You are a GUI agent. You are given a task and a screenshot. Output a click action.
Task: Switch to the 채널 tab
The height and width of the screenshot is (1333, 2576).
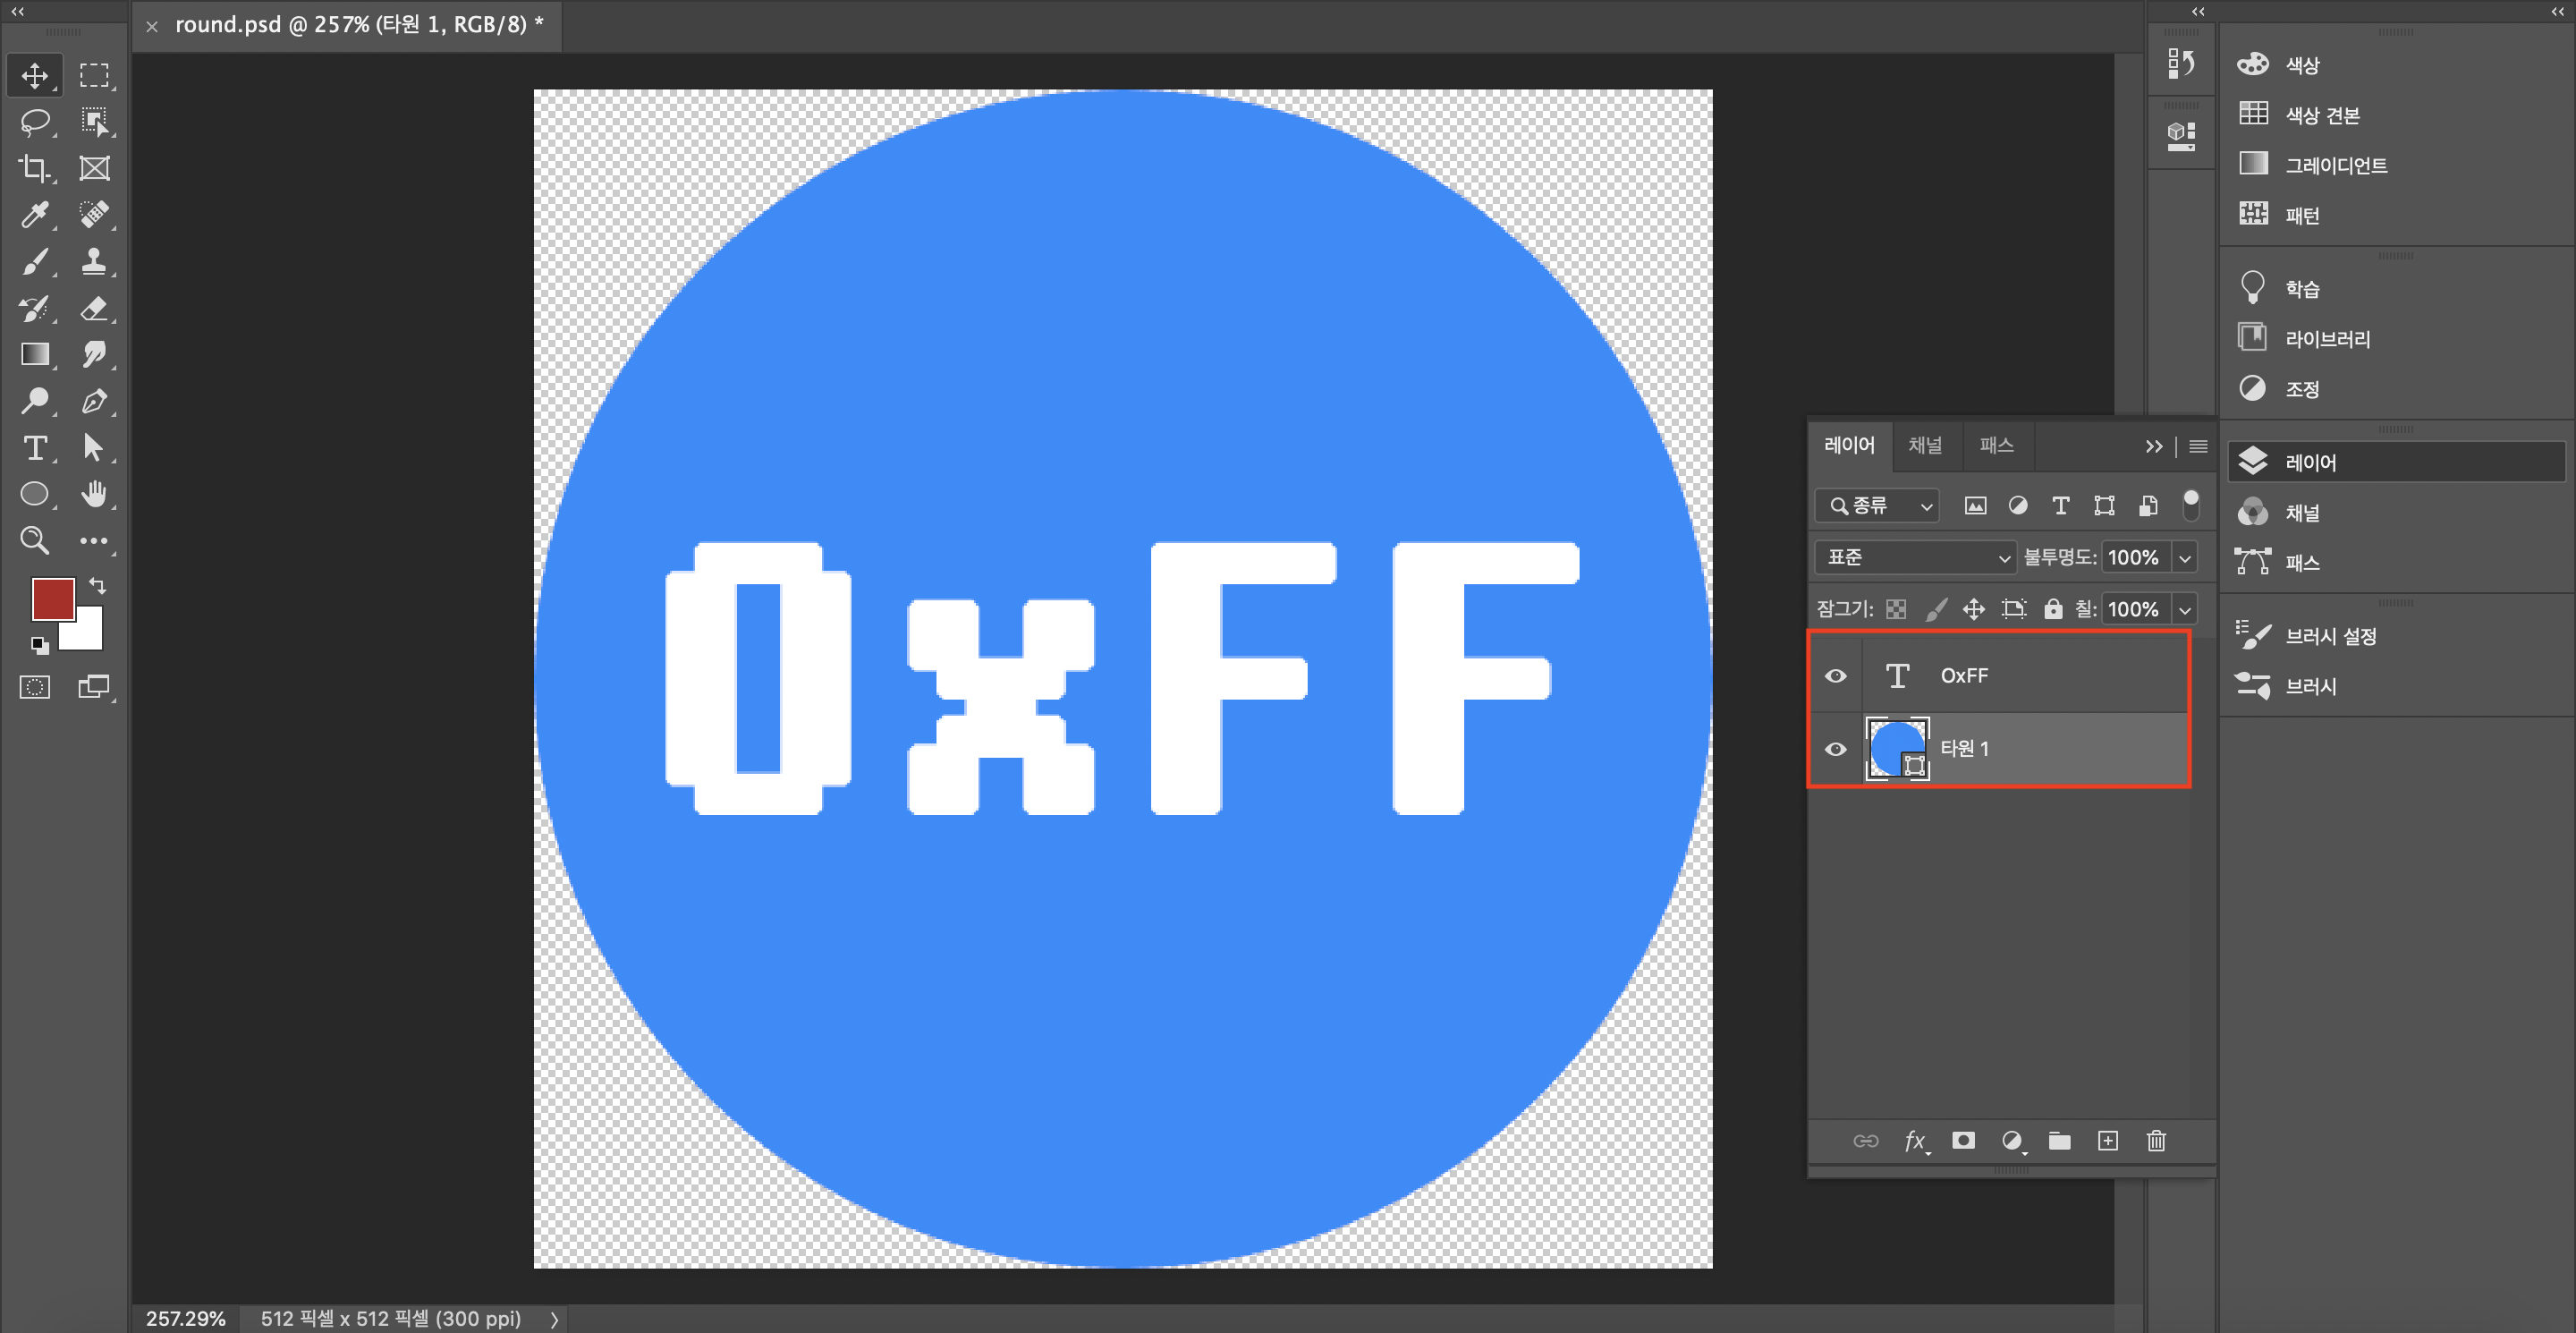[x=1925, y=445]
